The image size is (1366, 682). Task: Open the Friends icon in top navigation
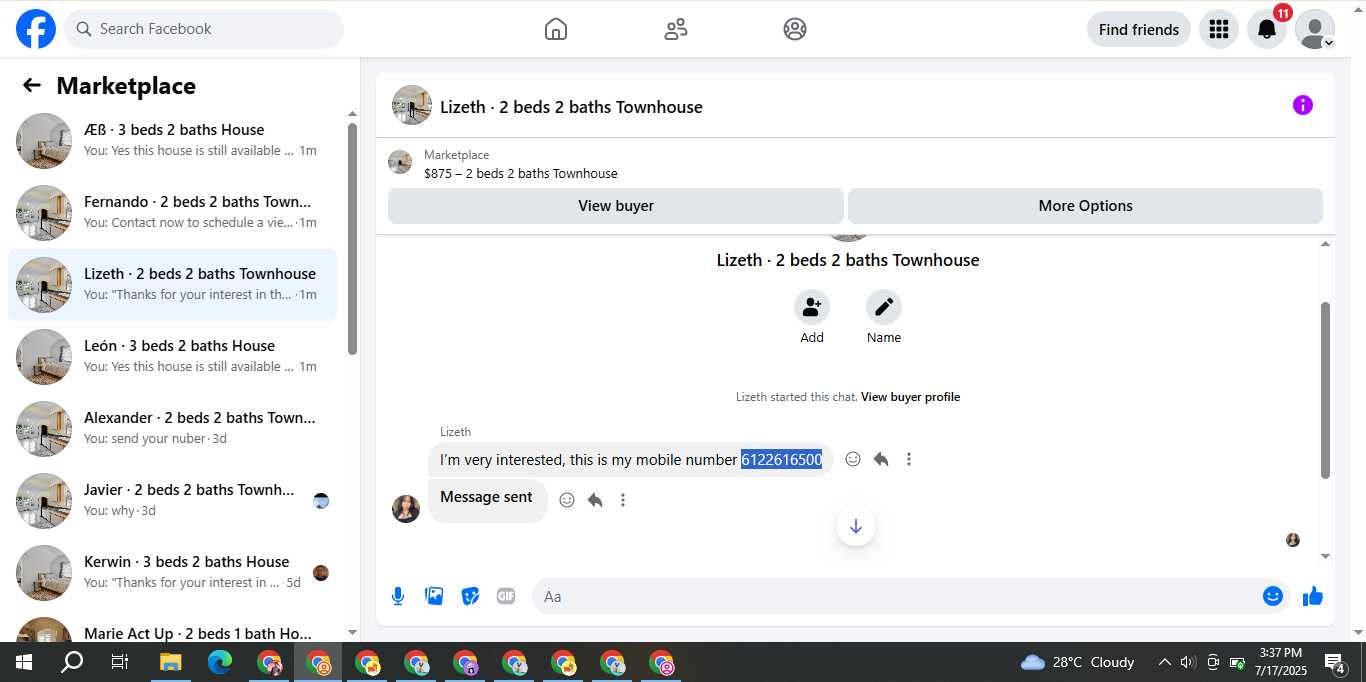pyautogui.click(x=676, y=29)
